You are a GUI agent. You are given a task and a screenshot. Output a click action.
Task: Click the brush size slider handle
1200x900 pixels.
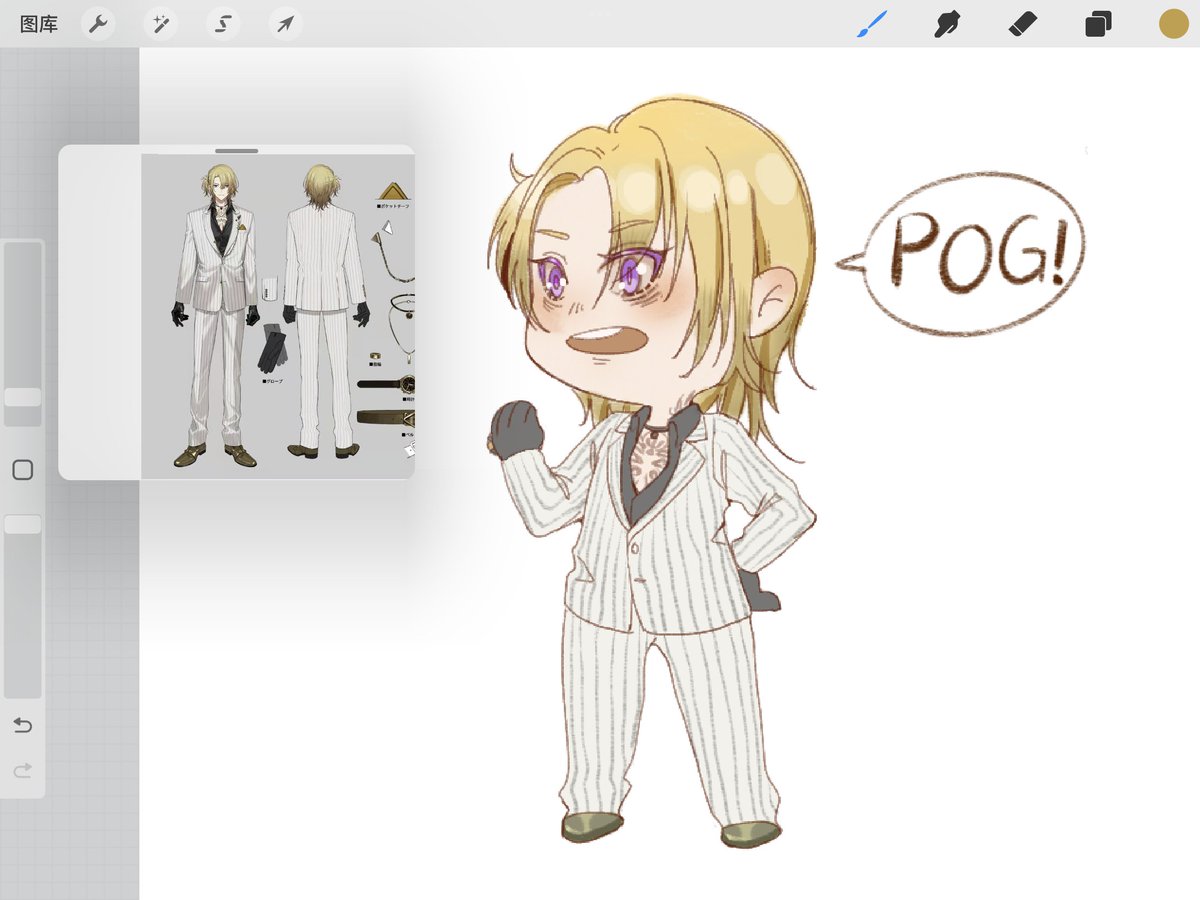[23, 397]
